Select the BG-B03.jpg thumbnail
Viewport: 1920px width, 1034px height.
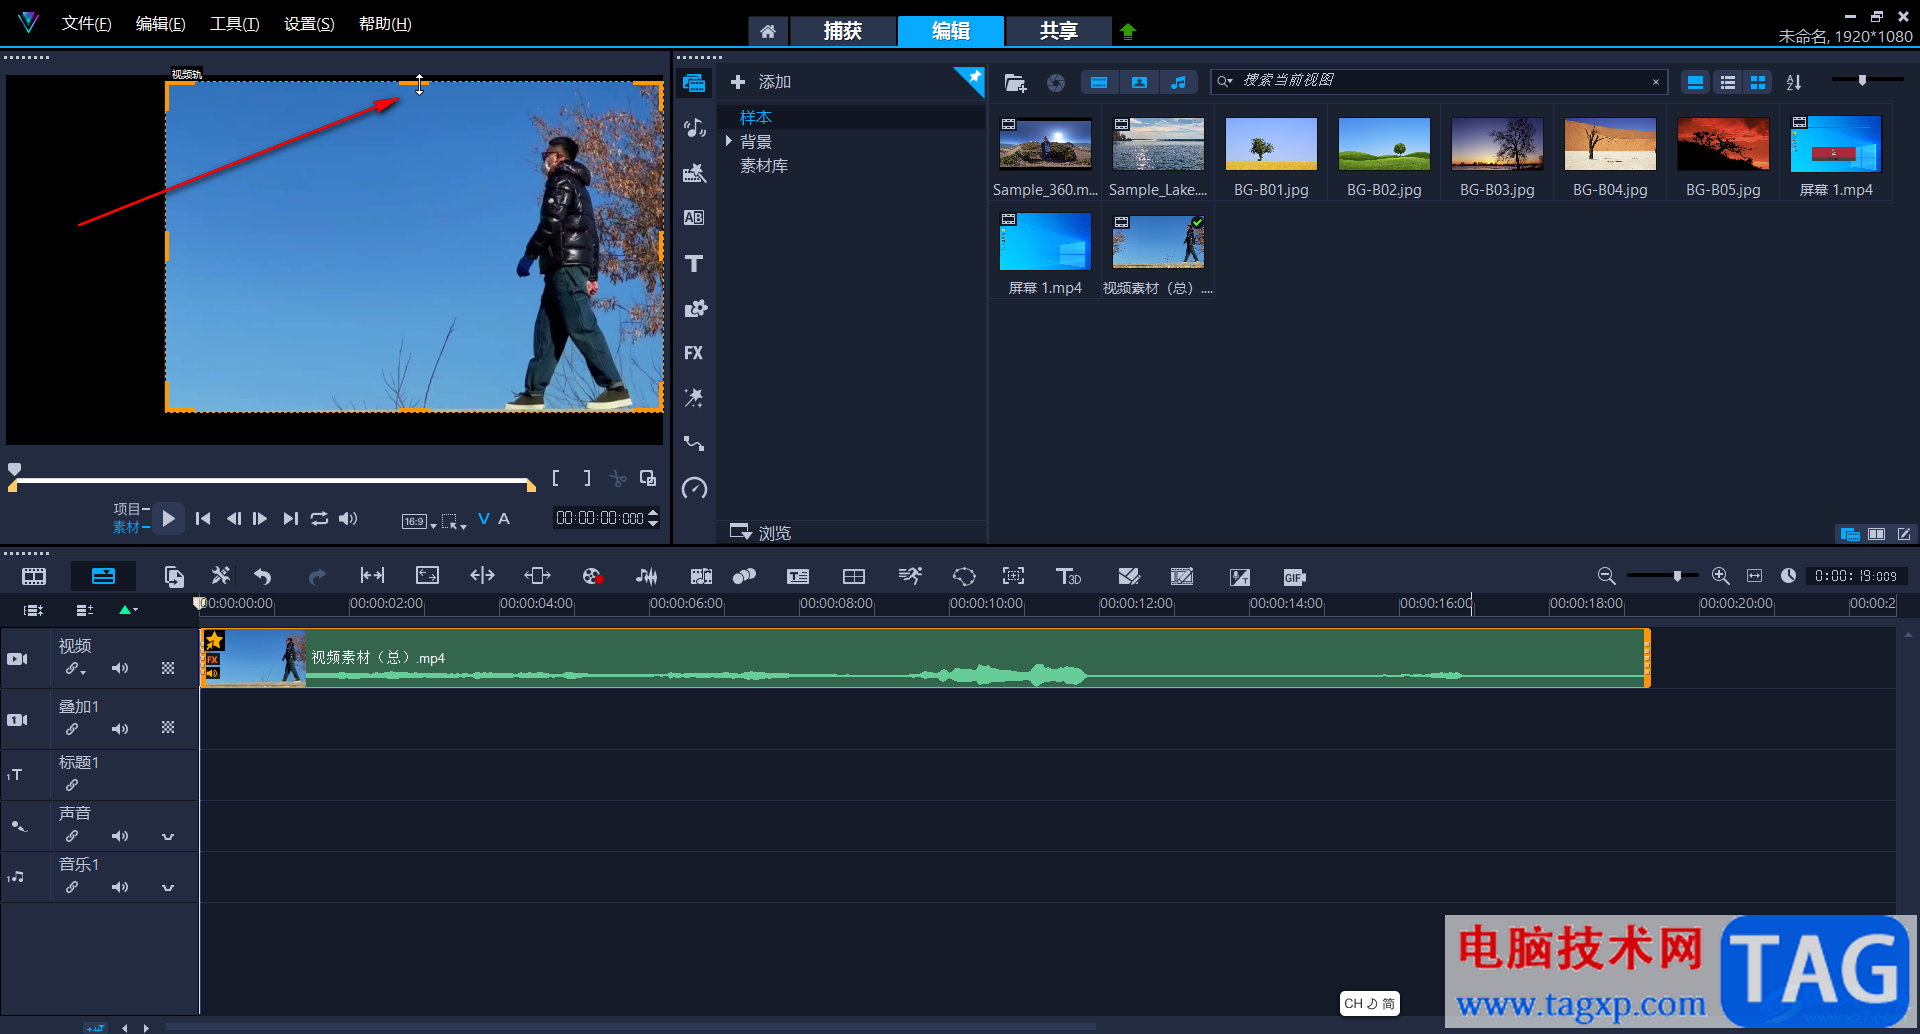1497,144
